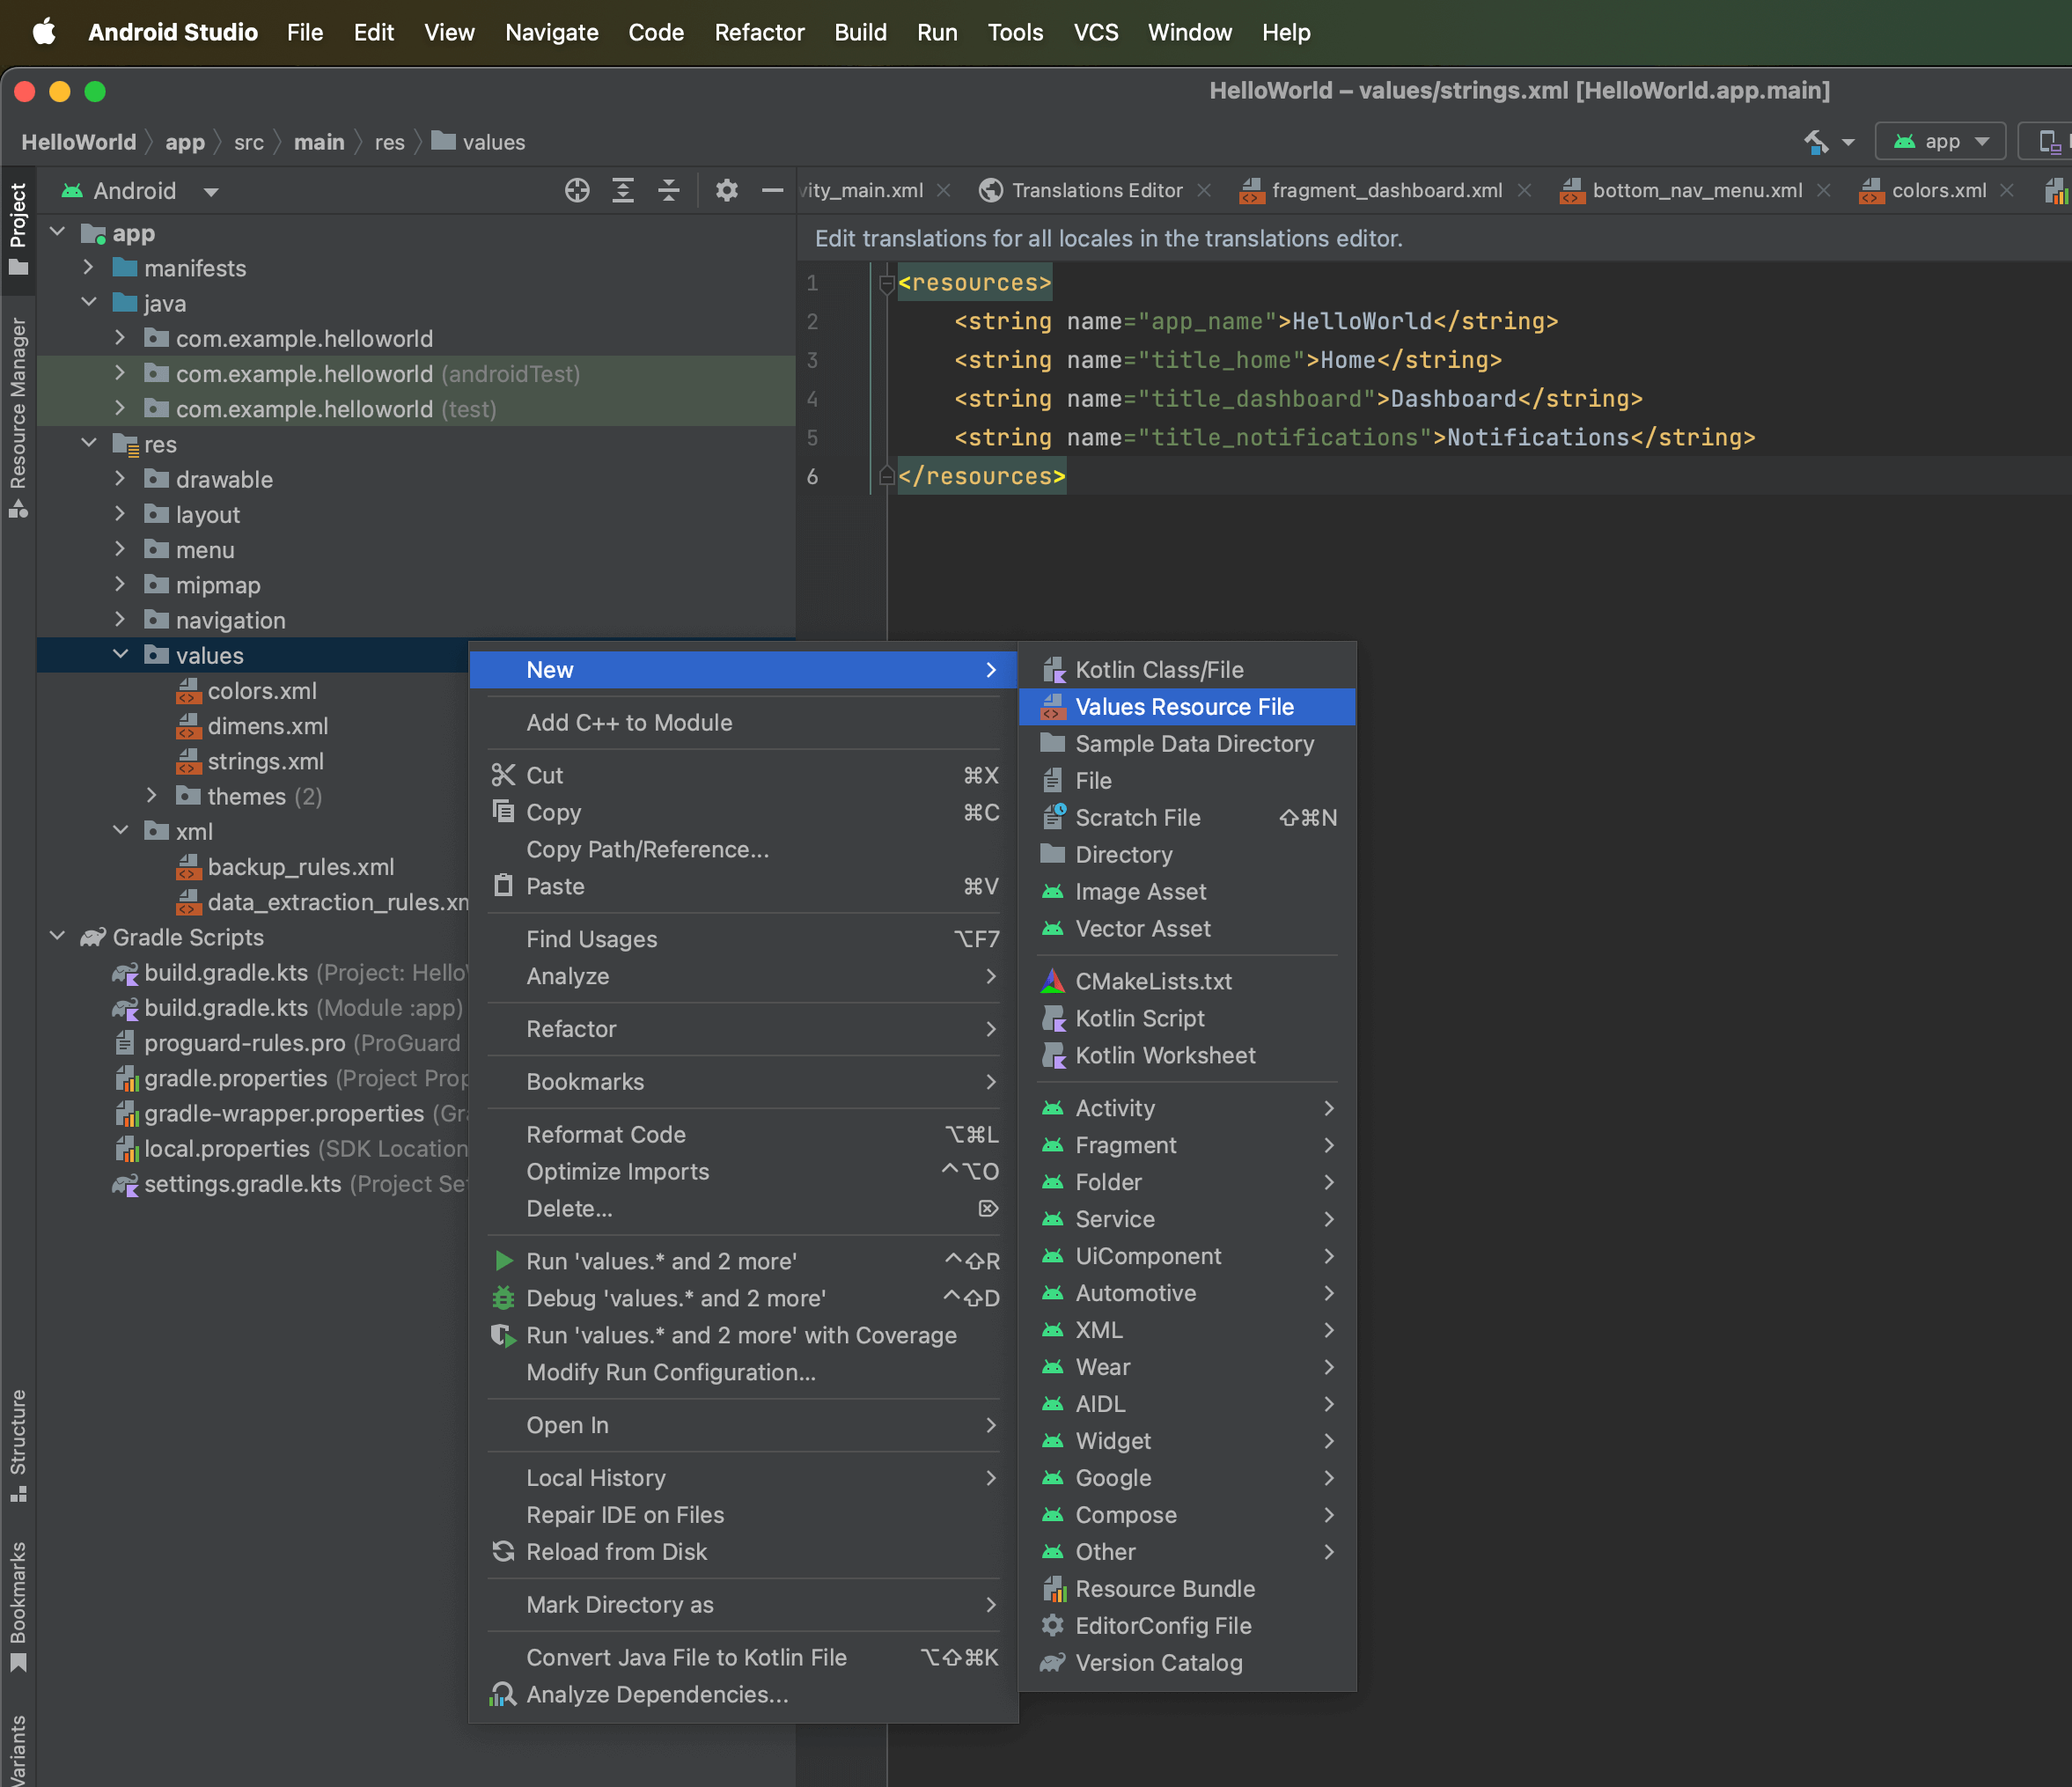Select Values Resource File in submenu
This screenshot has width=2072, height=1787.
tap(1187, 707)
